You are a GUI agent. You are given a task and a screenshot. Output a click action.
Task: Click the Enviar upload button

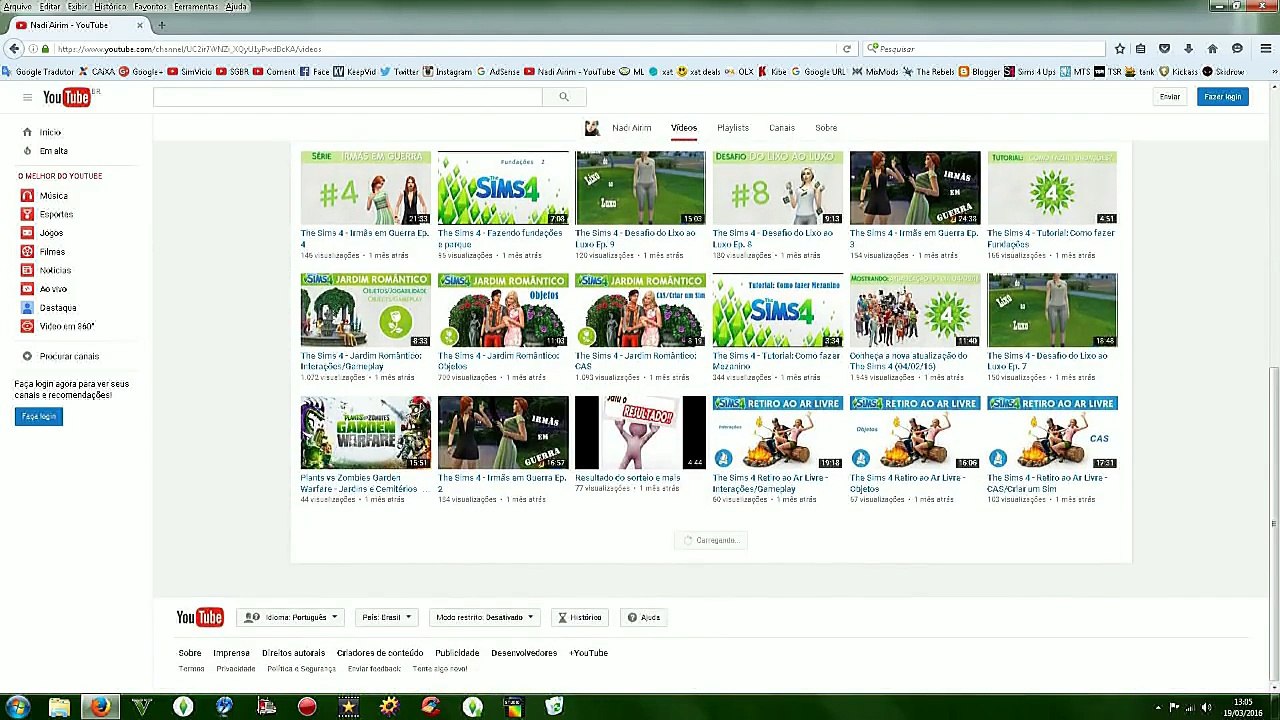tap(1170, 97)
